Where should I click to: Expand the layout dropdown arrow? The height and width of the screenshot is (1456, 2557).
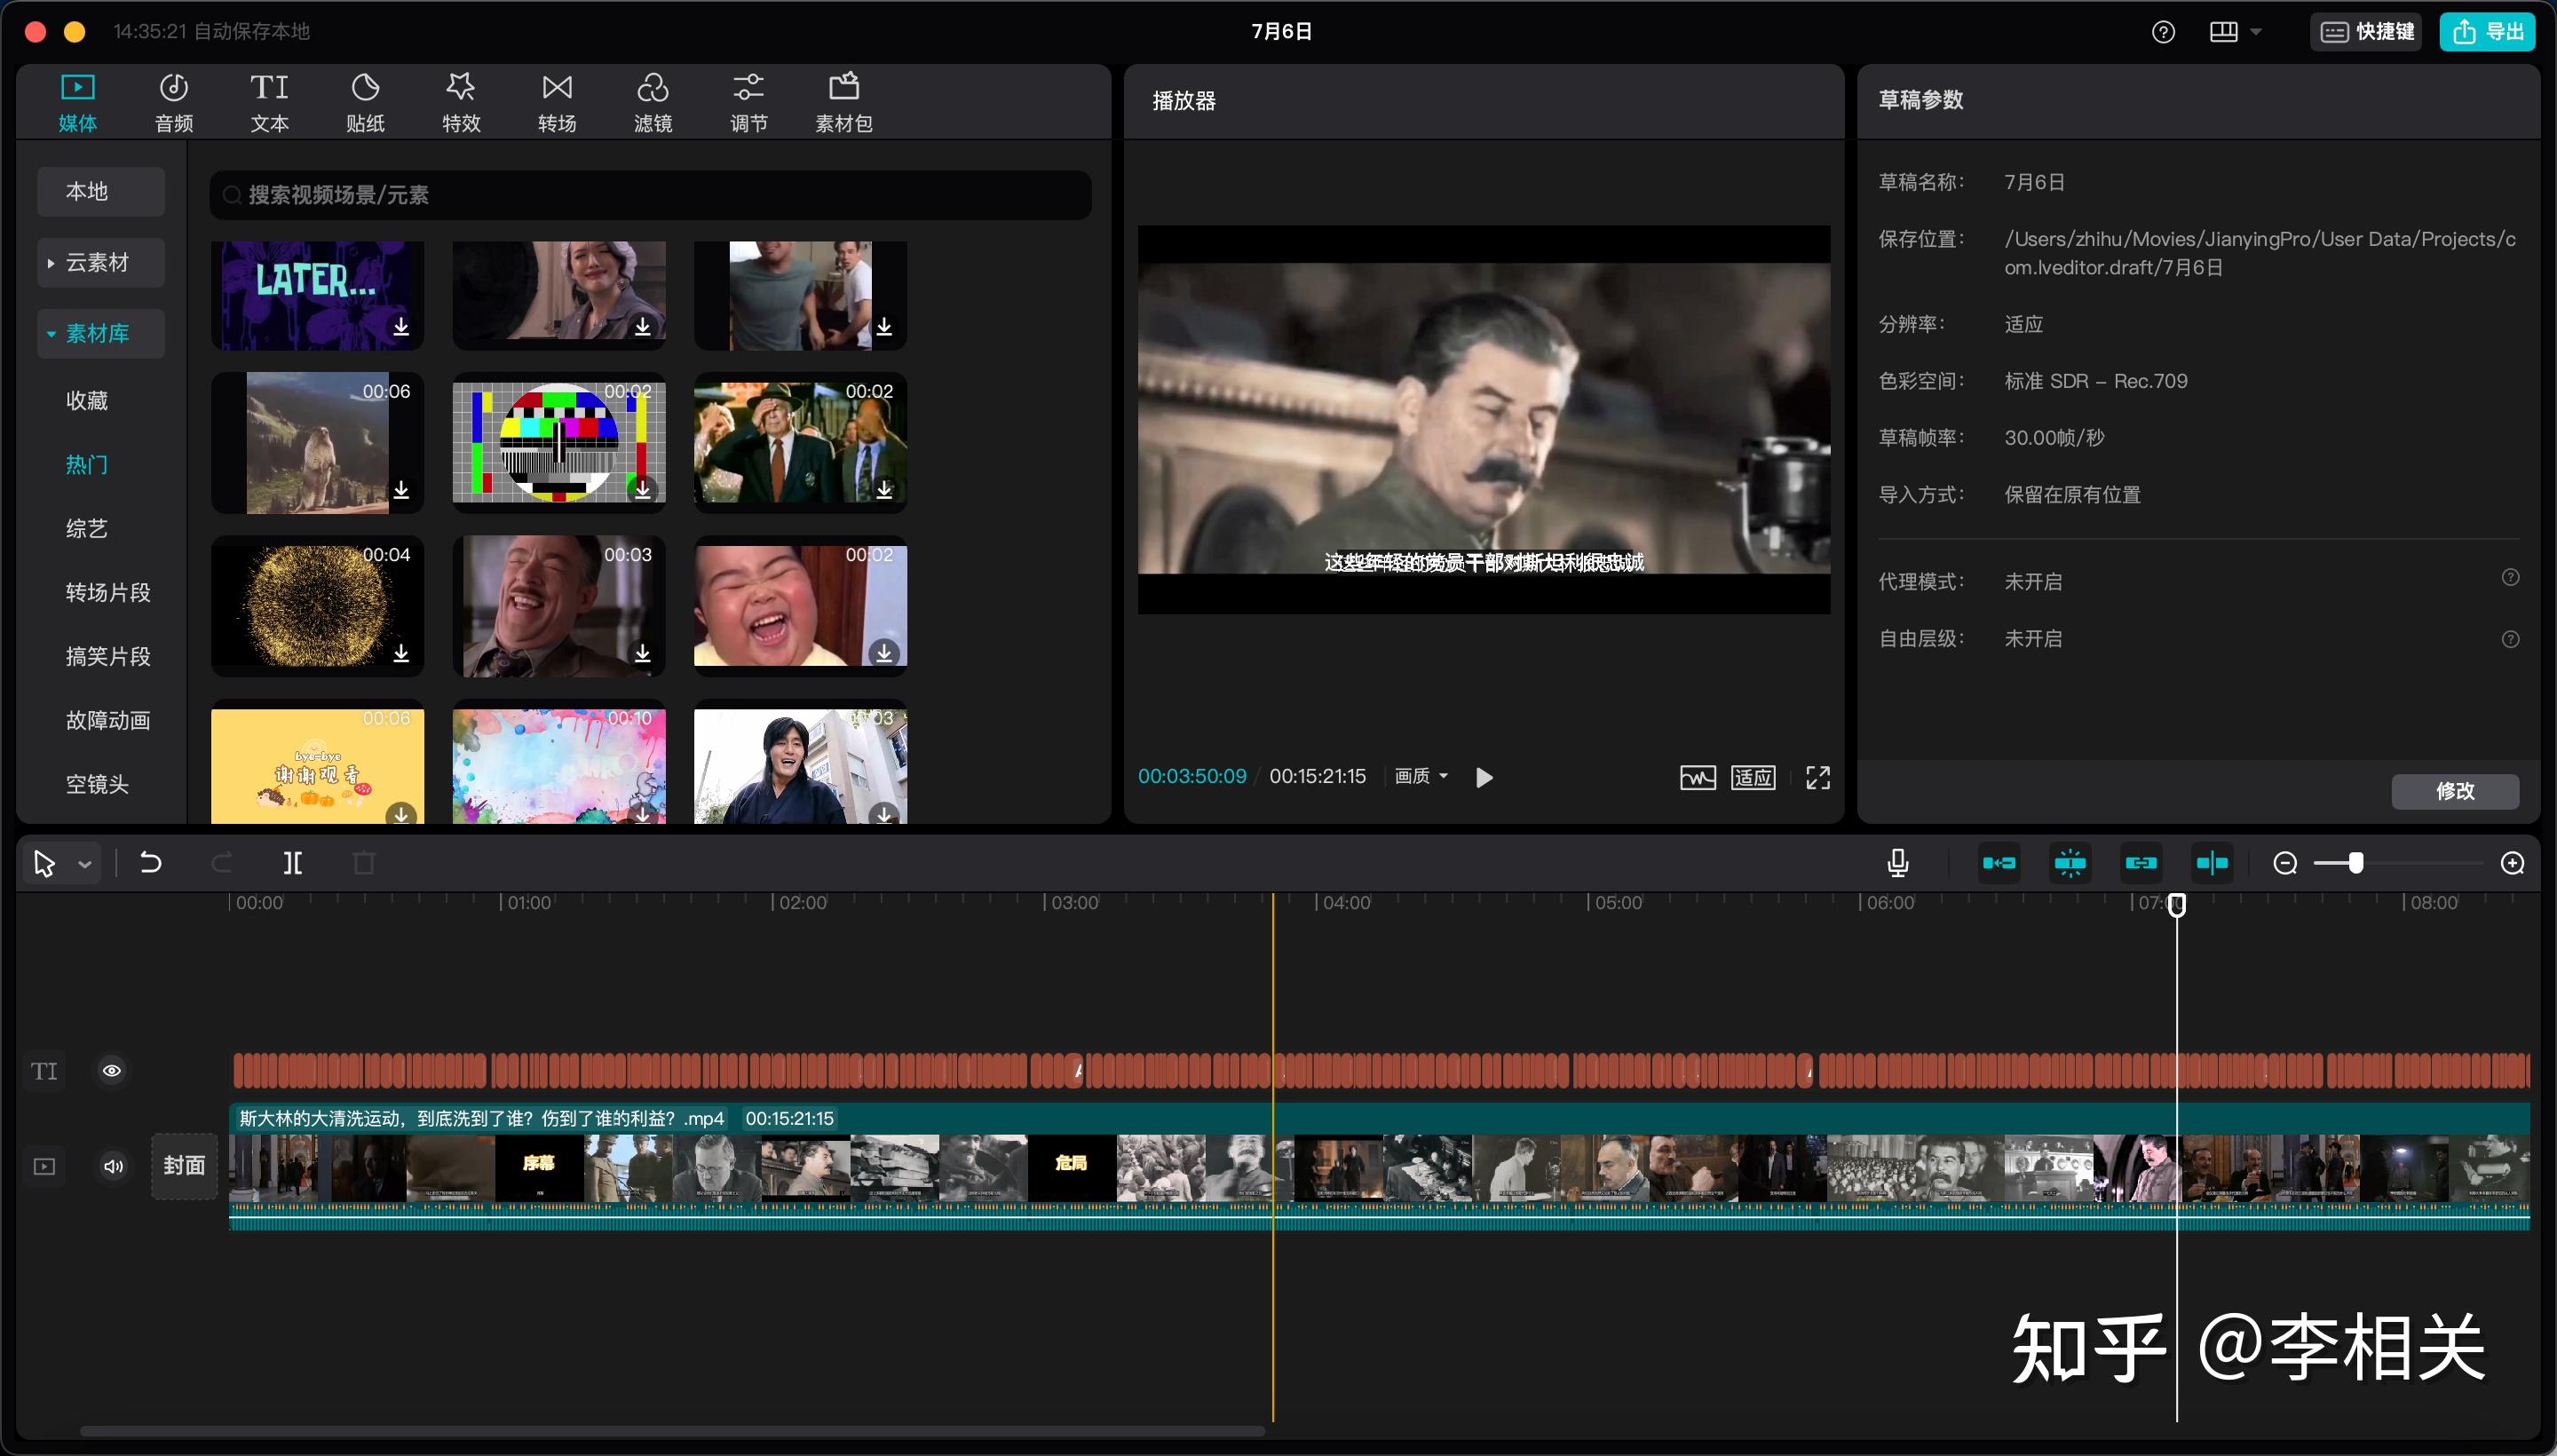[x=2256, y=32]
